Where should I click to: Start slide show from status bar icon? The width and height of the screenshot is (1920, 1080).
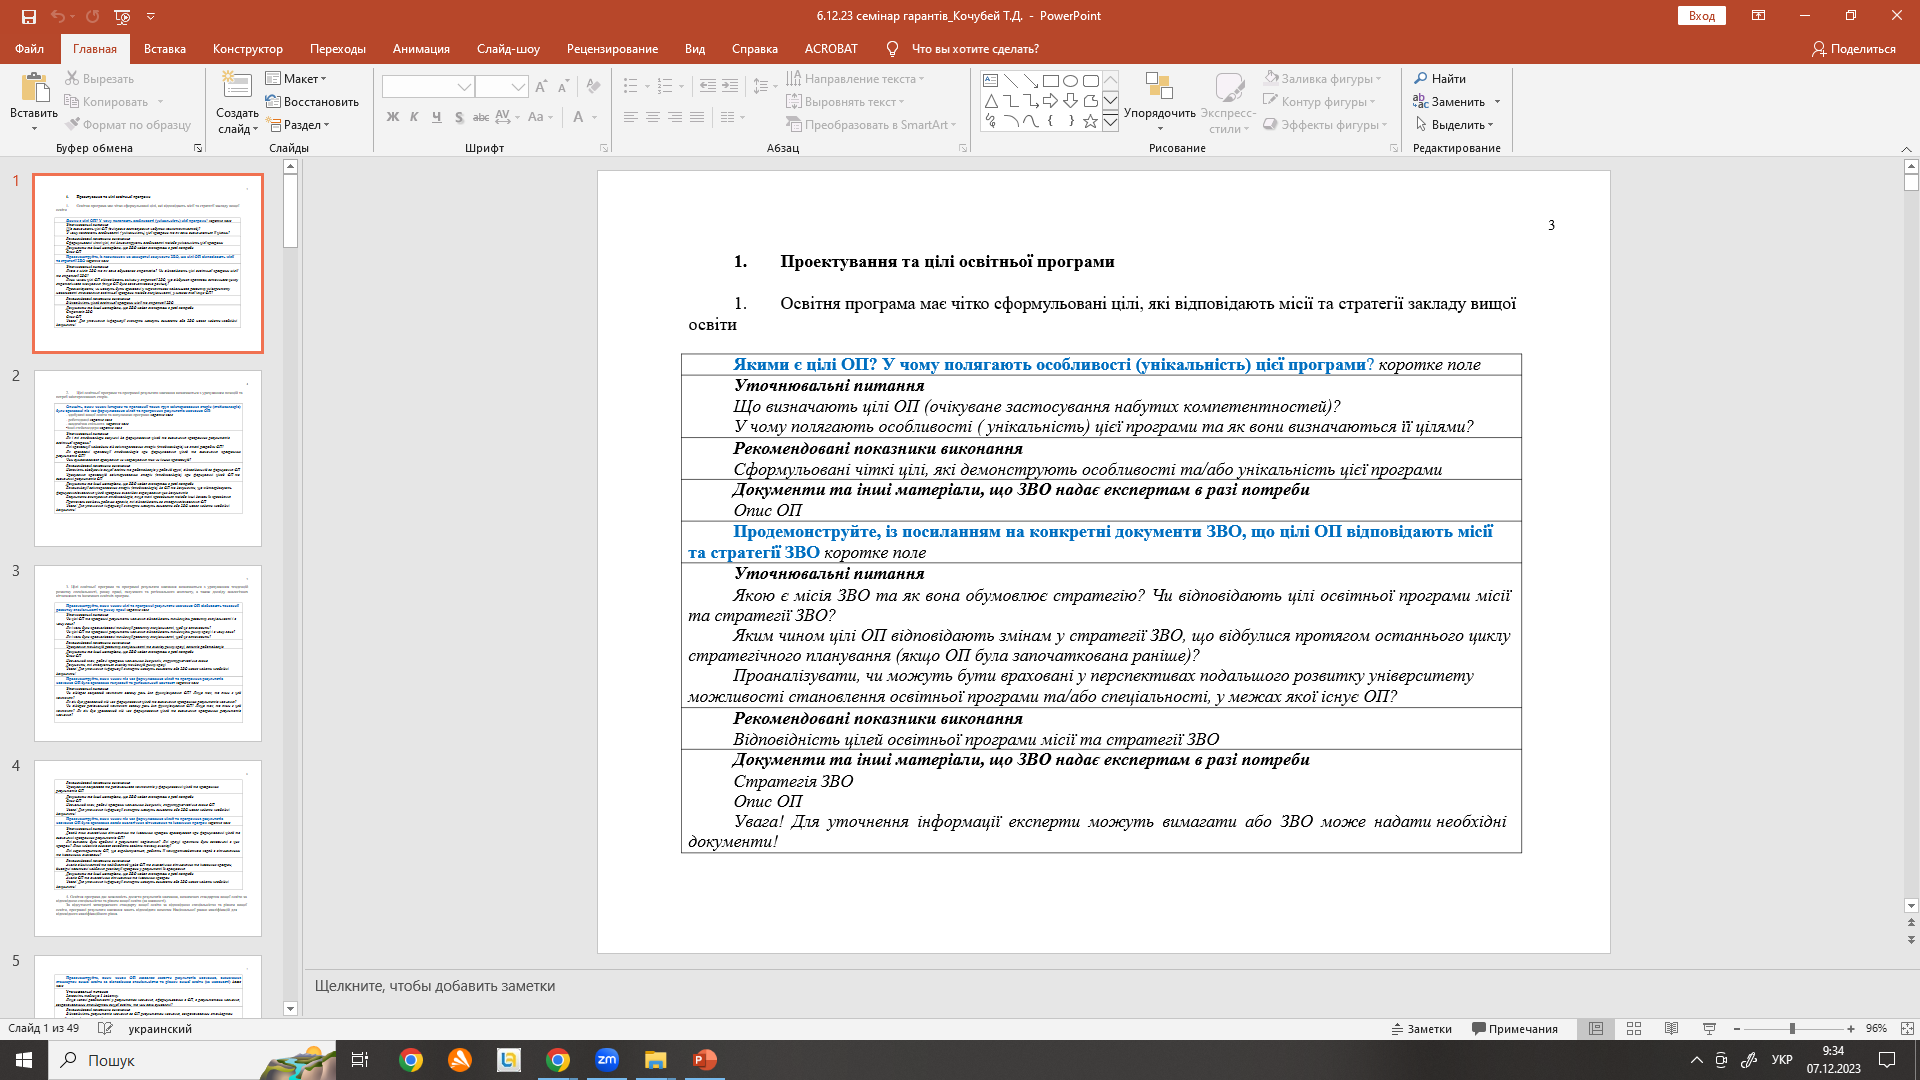pos(1709,1029)
